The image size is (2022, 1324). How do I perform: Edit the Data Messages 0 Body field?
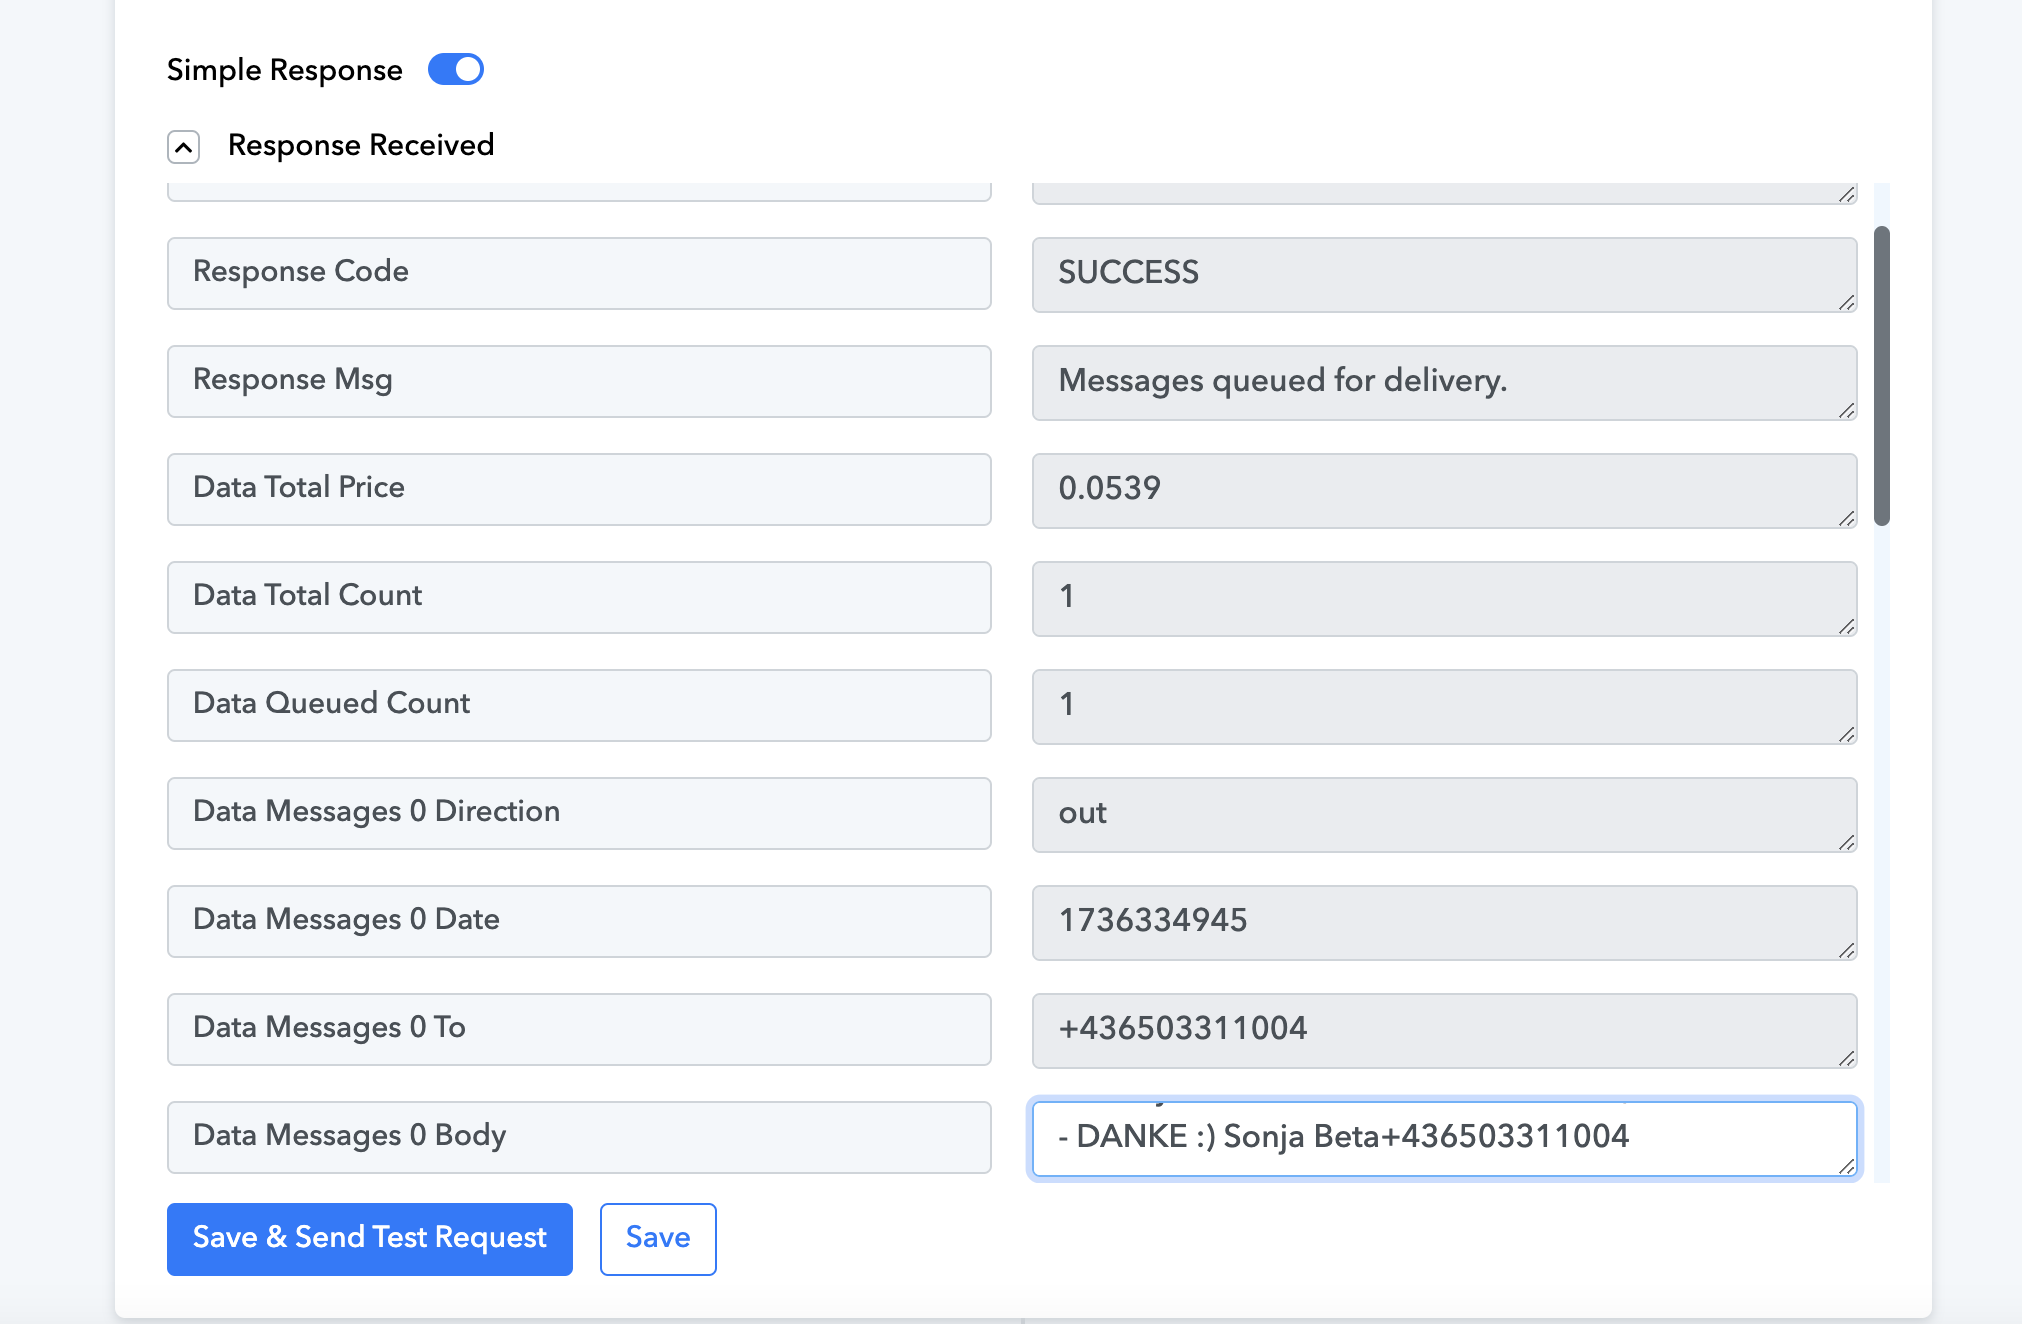click(x=1443, y=1135)
